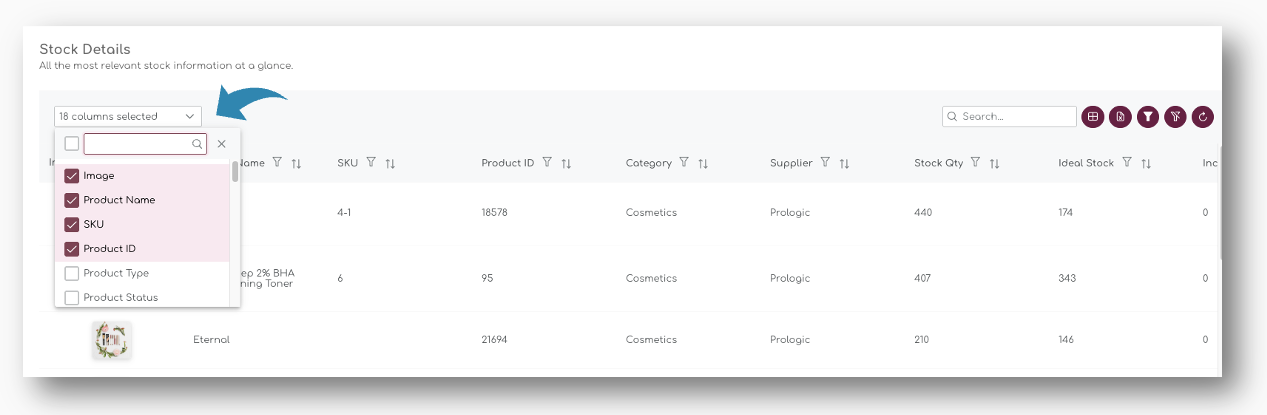Viewport: 1267px width, 415px height.
Task: Toggle the select-all columns checkbox
Action: (x=72, y=144)
